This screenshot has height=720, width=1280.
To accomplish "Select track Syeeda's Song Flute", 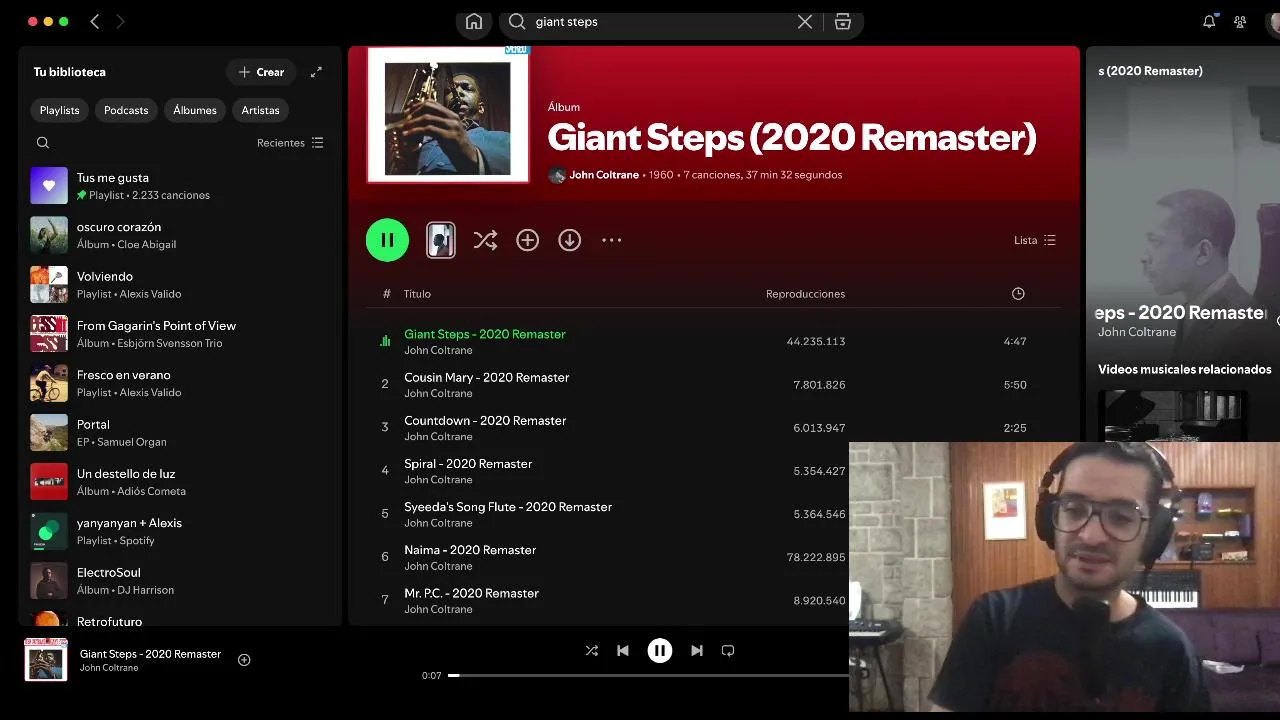I will [x=508, y=507].
